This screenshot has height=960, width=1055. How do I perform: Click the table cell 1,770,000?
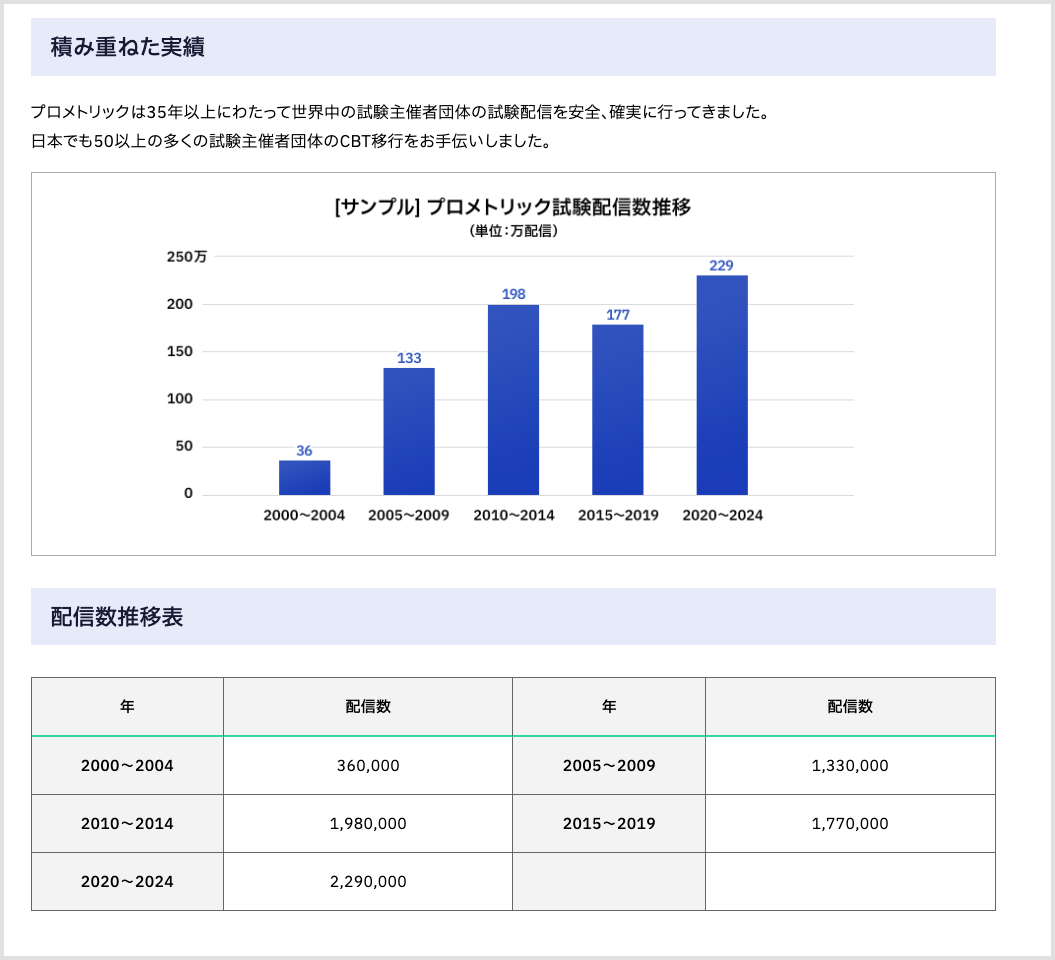click(850, 823)
